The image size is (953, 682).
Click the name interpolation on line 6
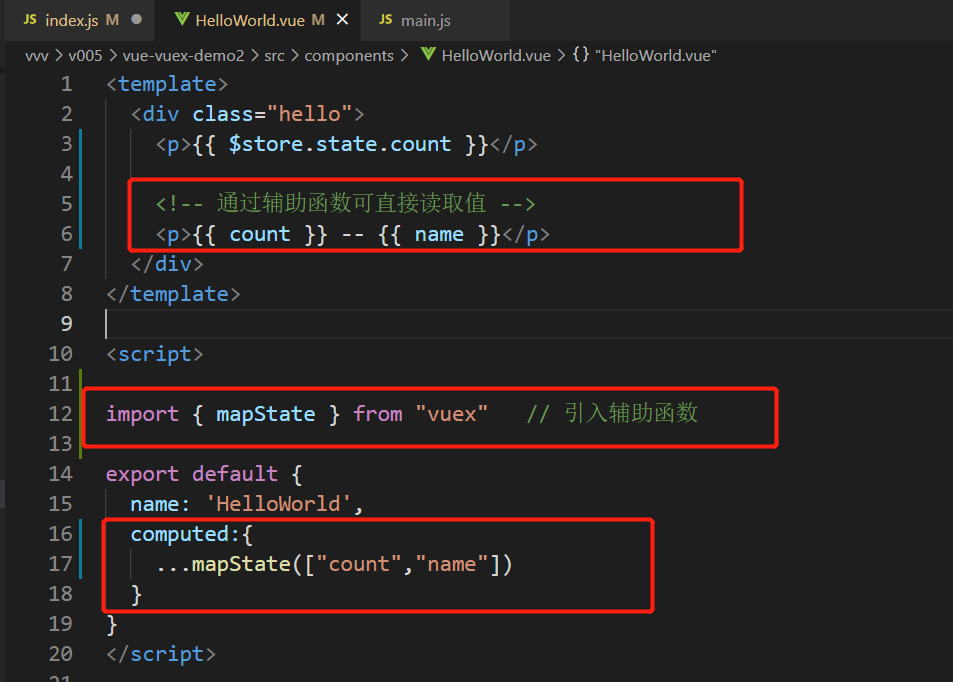[439, 234]
